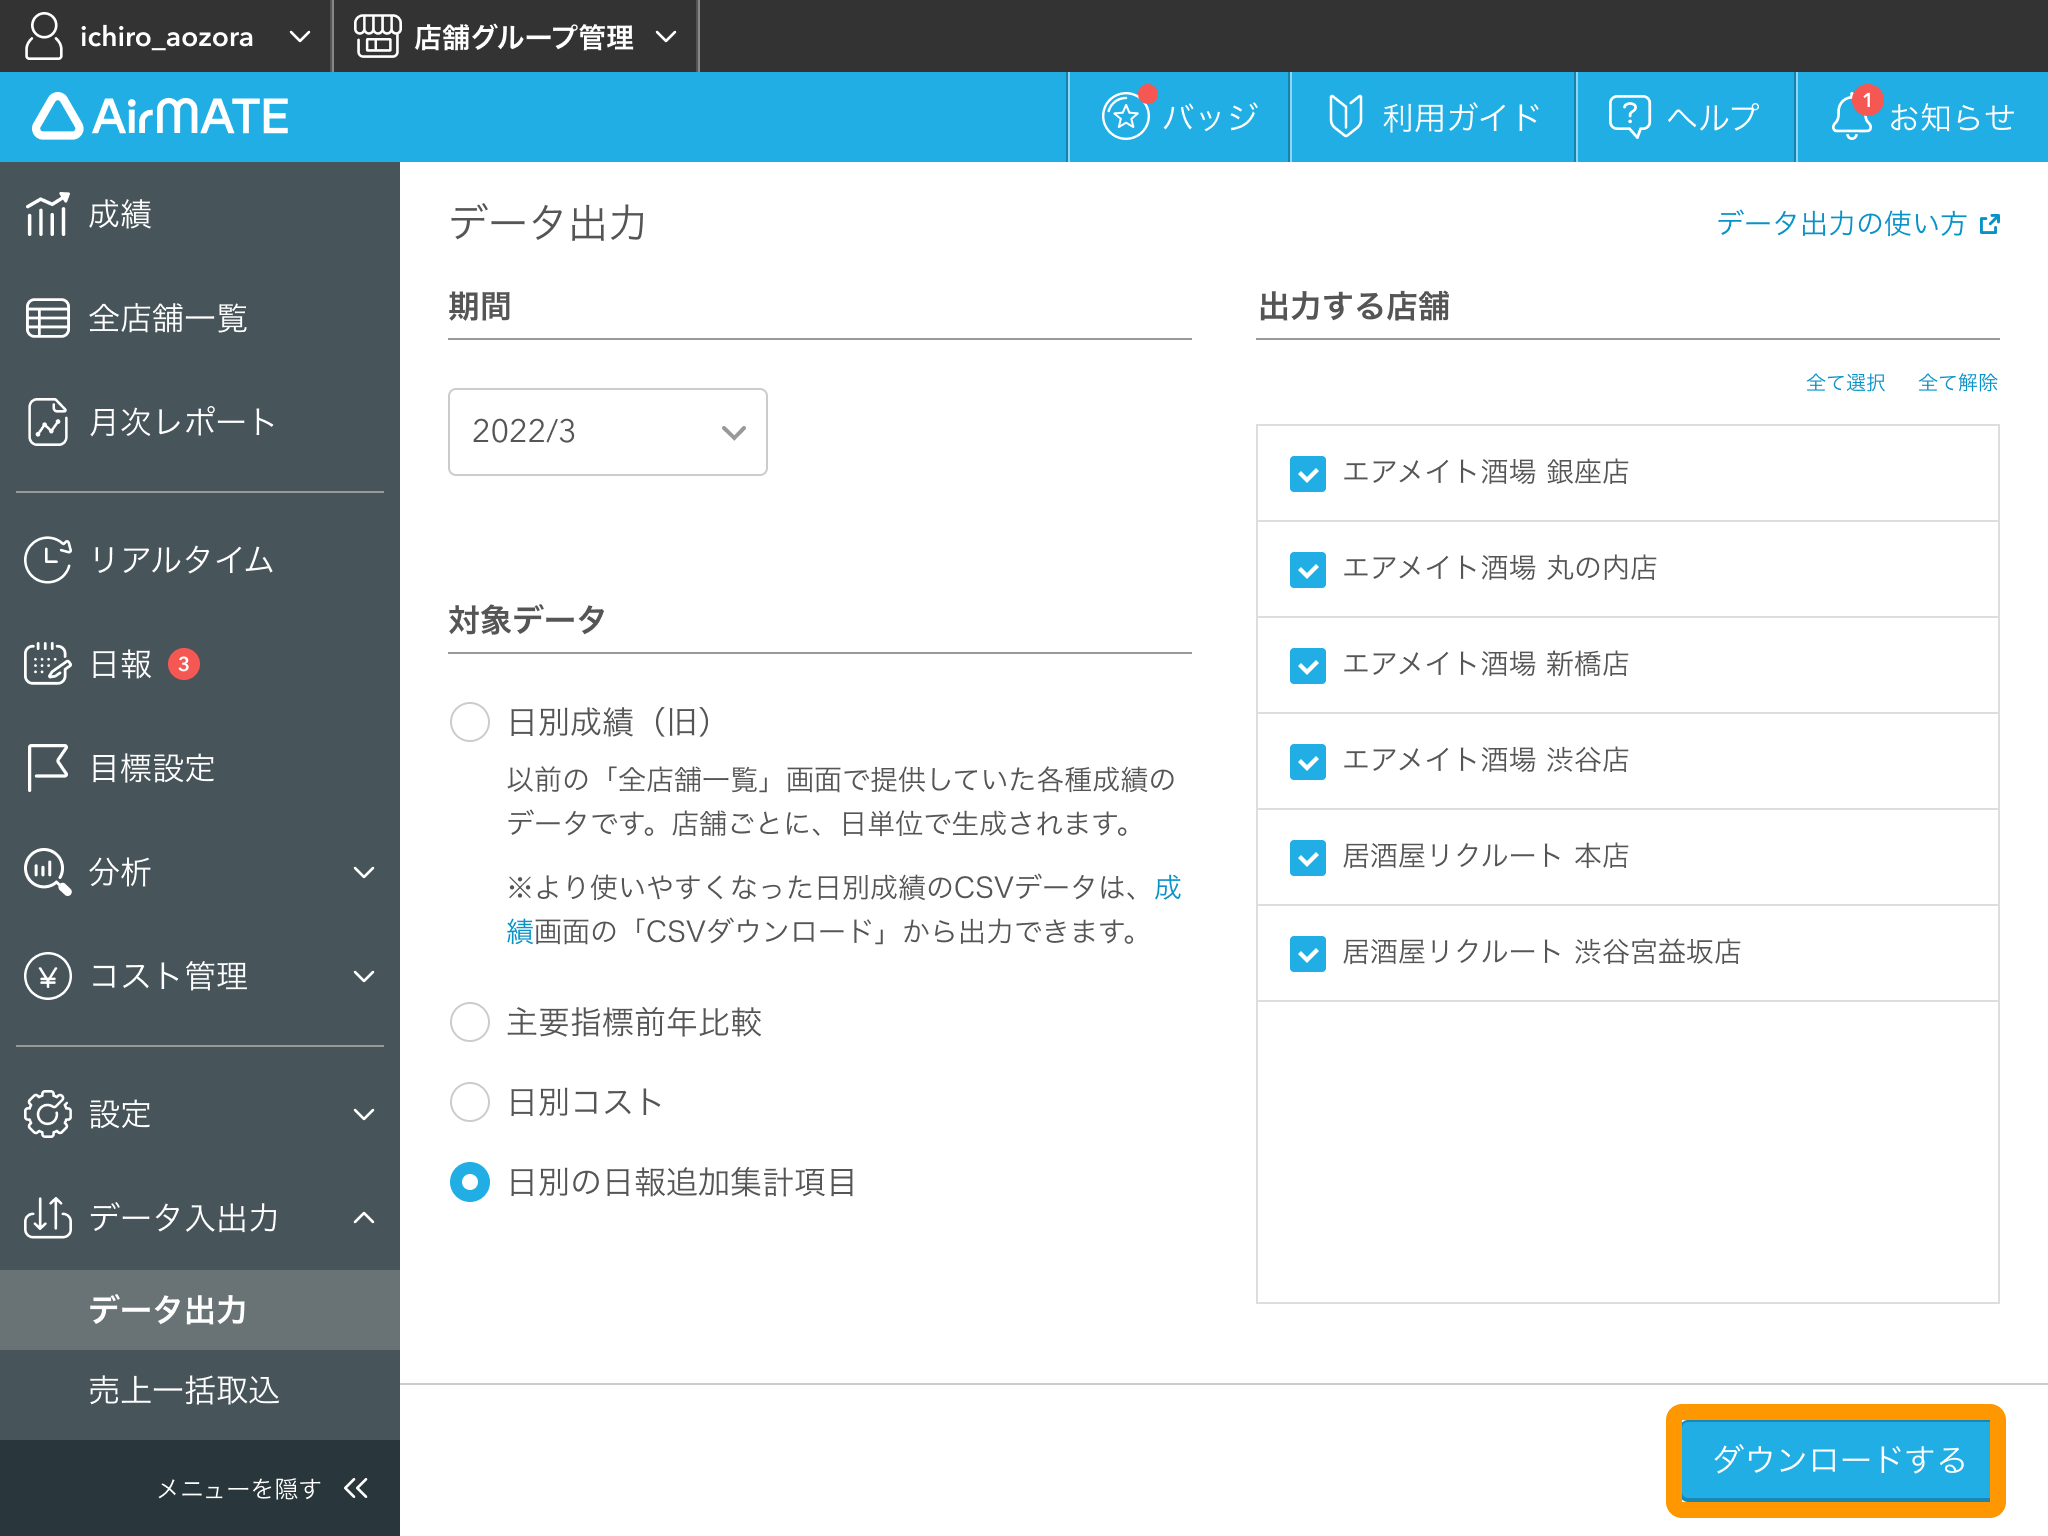This screenshot has height=1536, width=2048.
Task: Expand the 設定 menu chevron
Action: click(x=365, y=1114)
